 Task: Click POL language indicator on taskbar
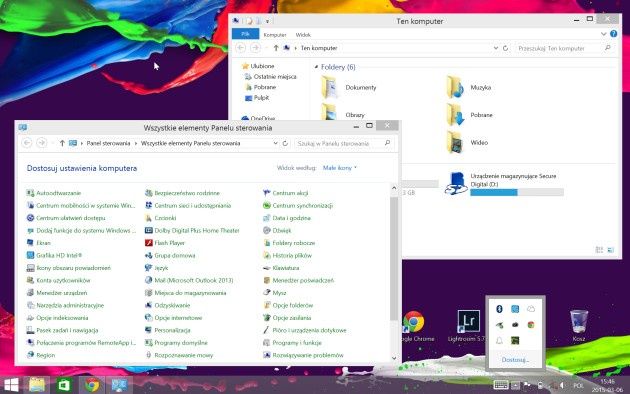[578, 386]
